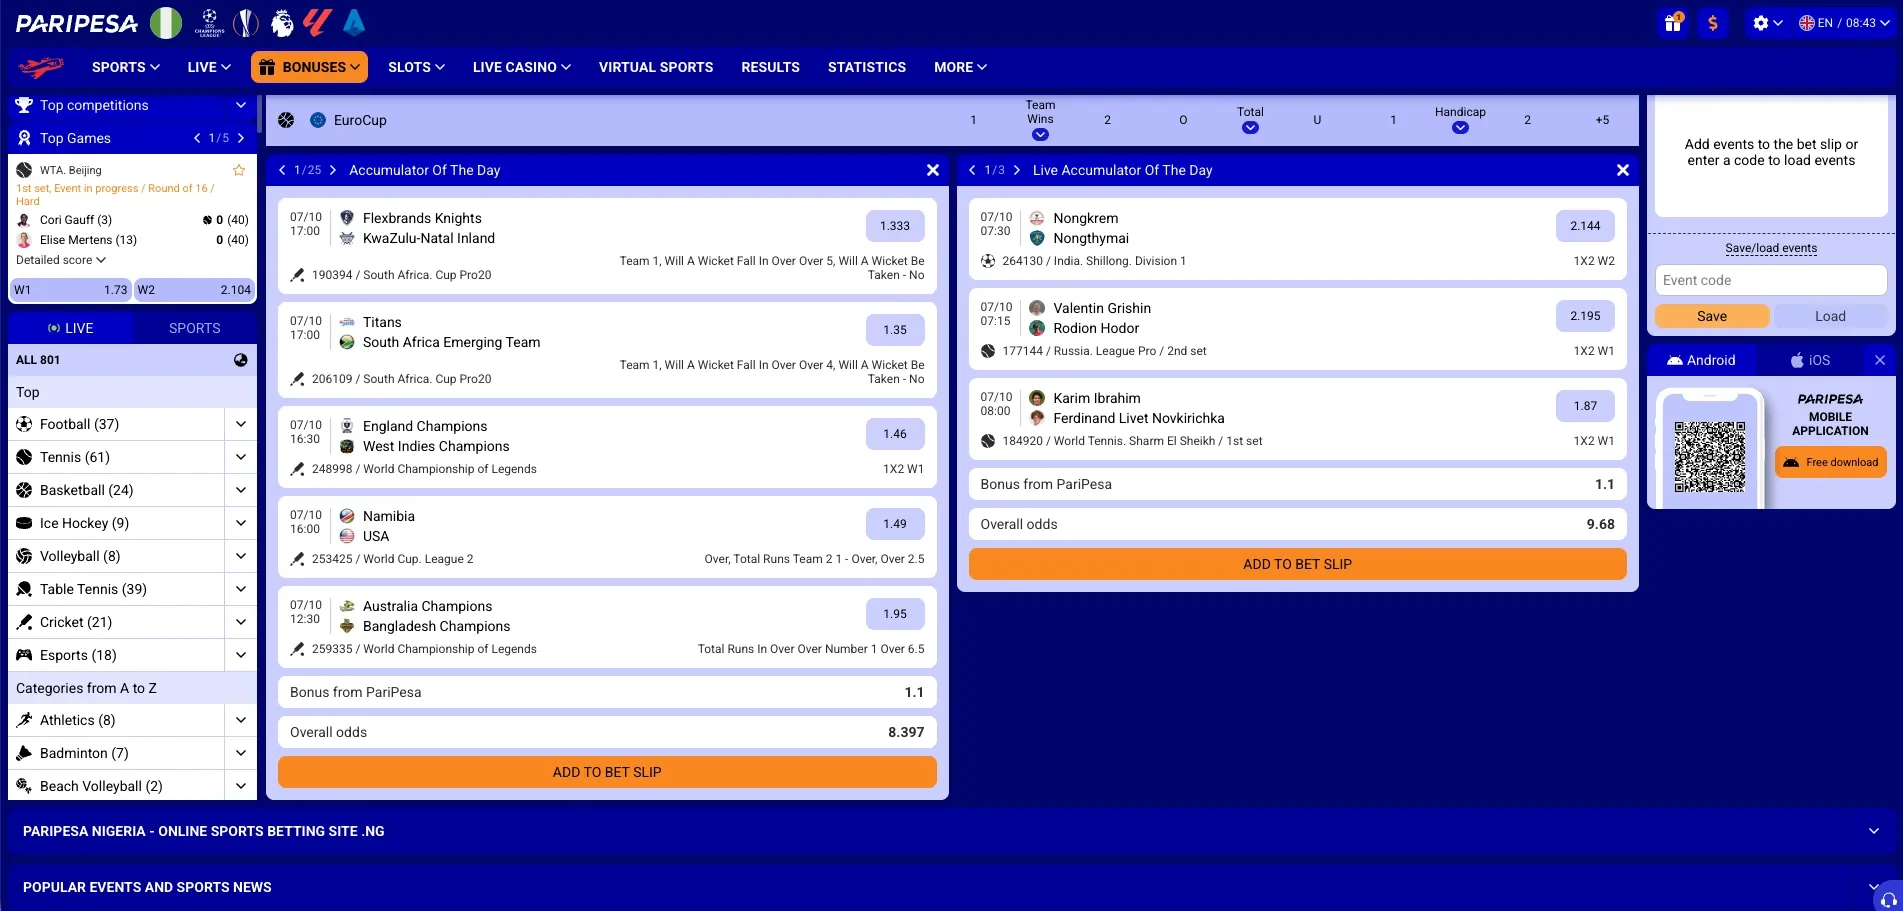Switch app panel to iOS tab
This screenshot has height=911, width=1903.
point(1811,360)
